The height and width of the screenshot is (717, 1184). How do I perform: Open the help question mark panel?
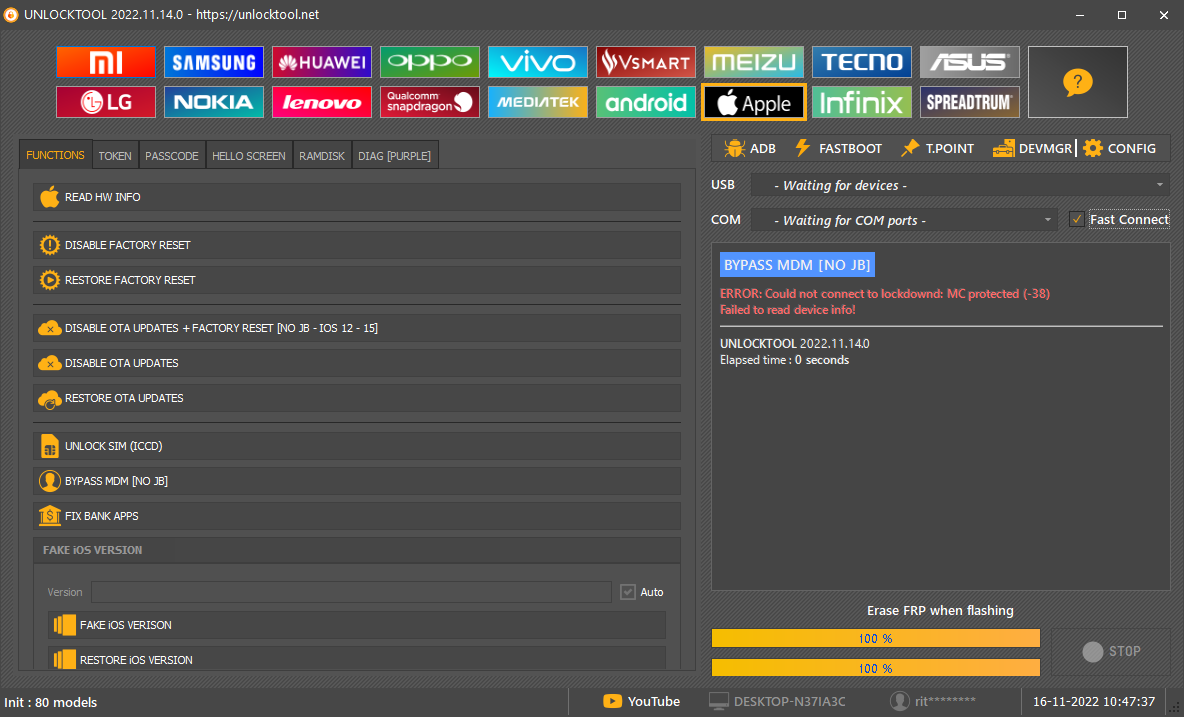pos(1078,82)
